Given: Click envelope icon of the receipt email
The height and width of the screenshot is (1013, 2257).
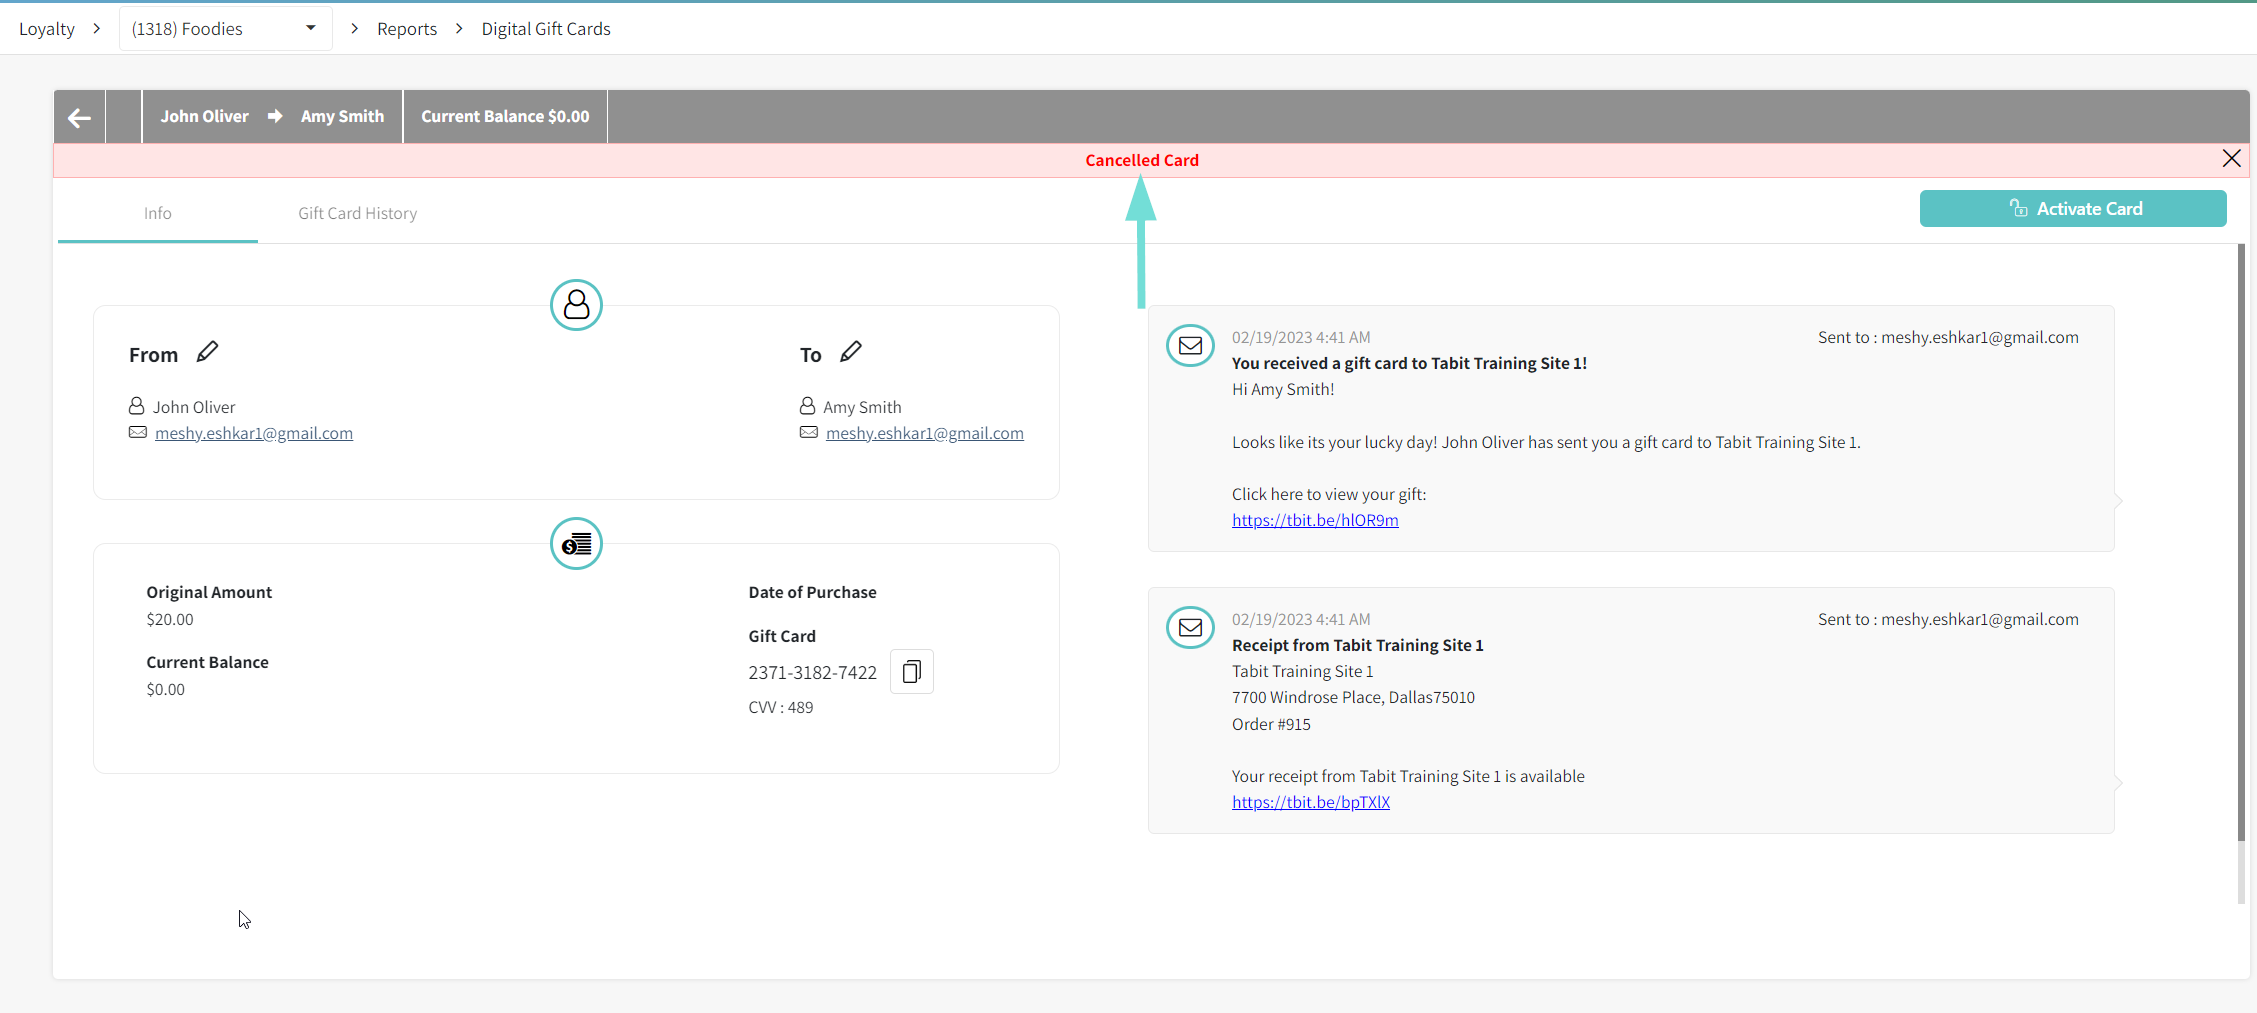Looking at the screenshot, I should [1190, 628].
